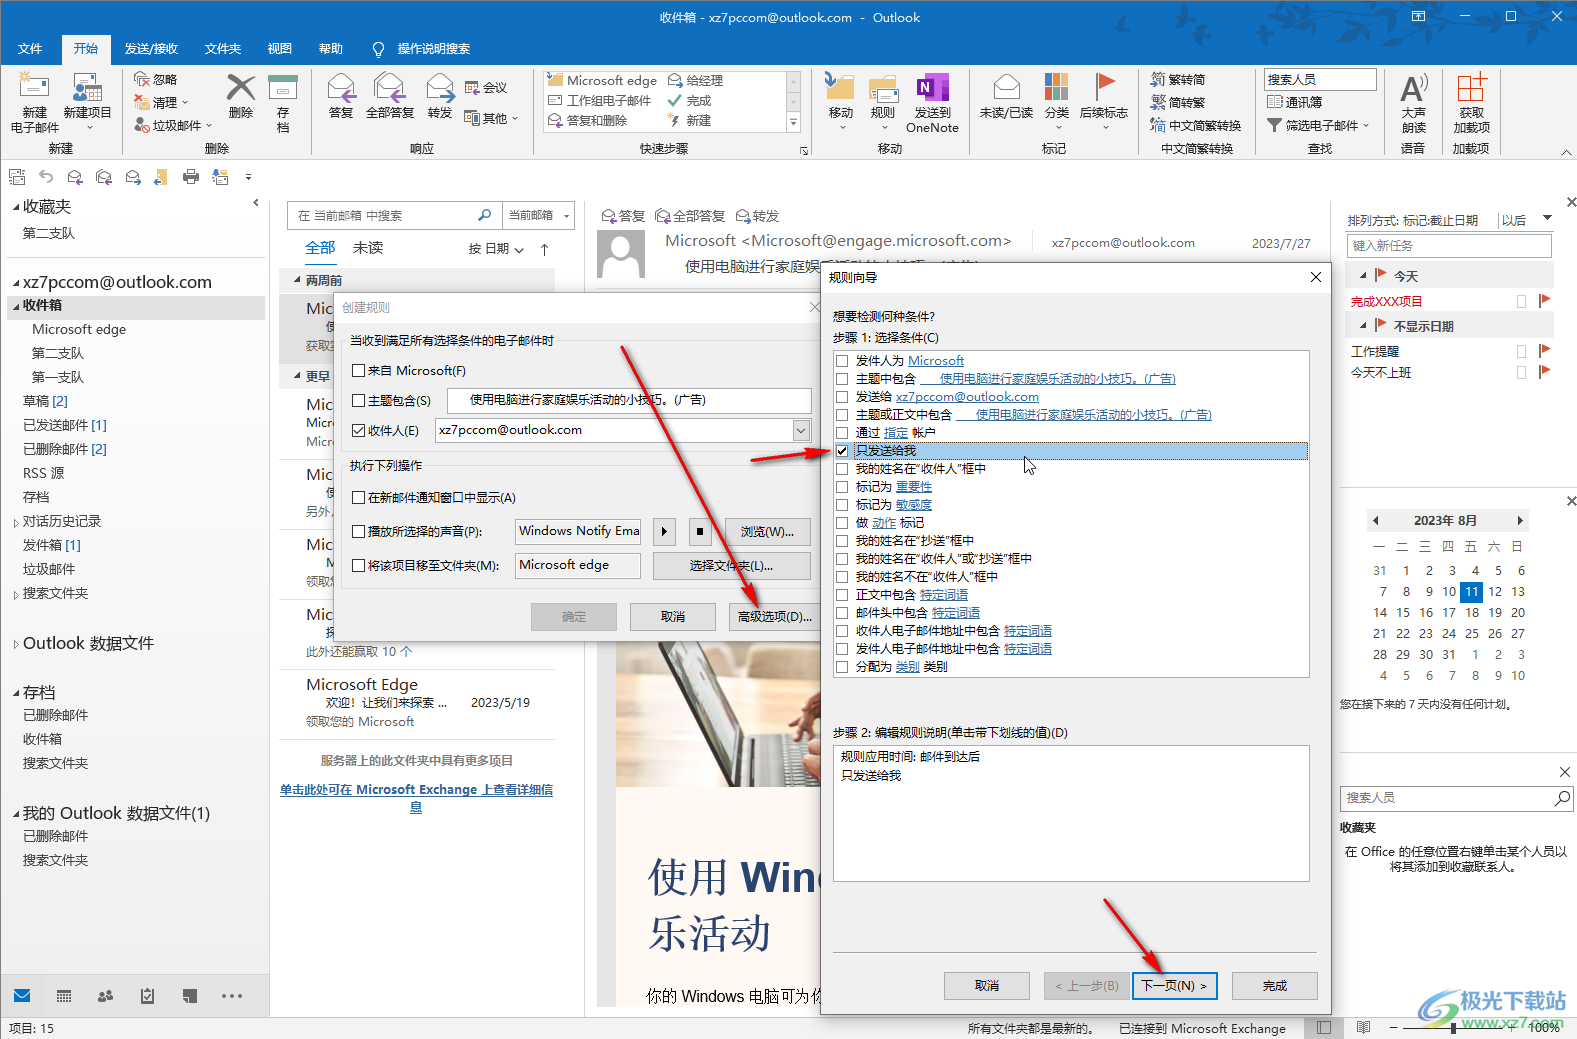Expand Outlook 数据文件 node
Image resolution: width=1577 pixels, height=1039 pixels.
pyautogui.click(x=16, y=644)
